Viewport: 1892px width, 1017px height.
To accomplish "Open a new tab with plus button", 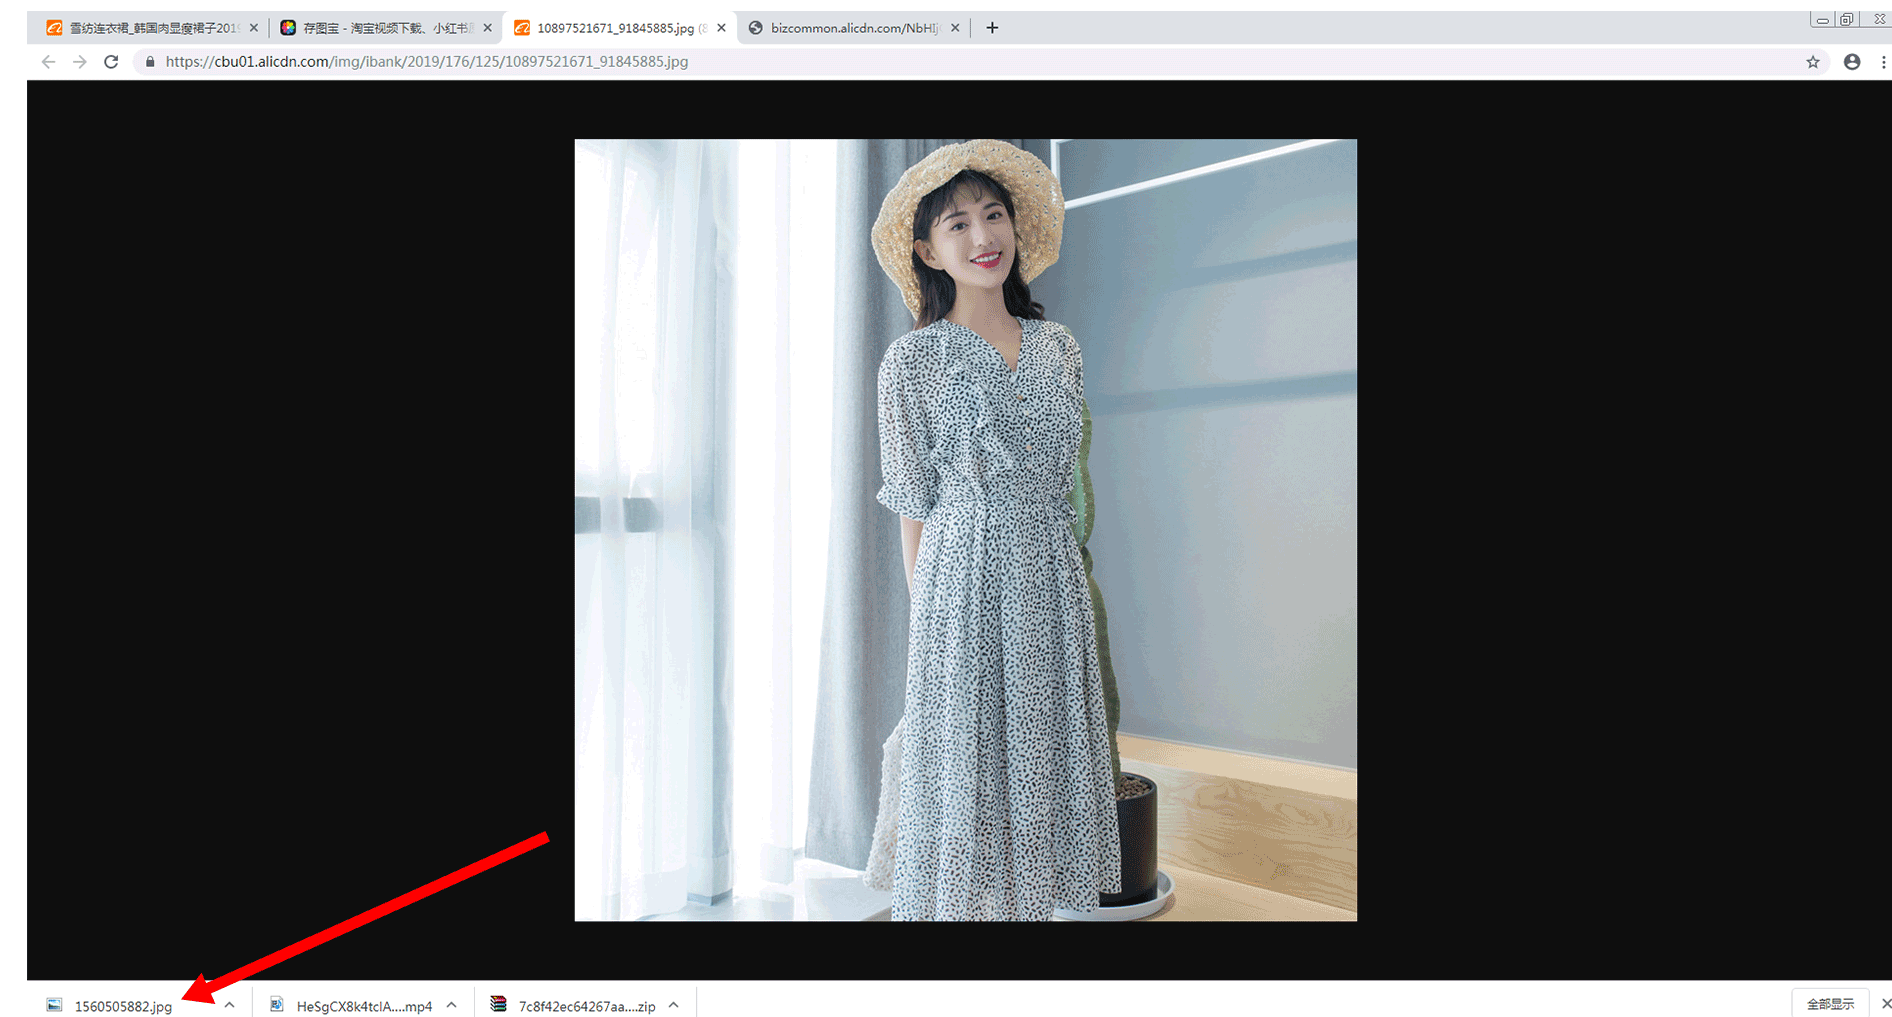I will tap(992, 28).
